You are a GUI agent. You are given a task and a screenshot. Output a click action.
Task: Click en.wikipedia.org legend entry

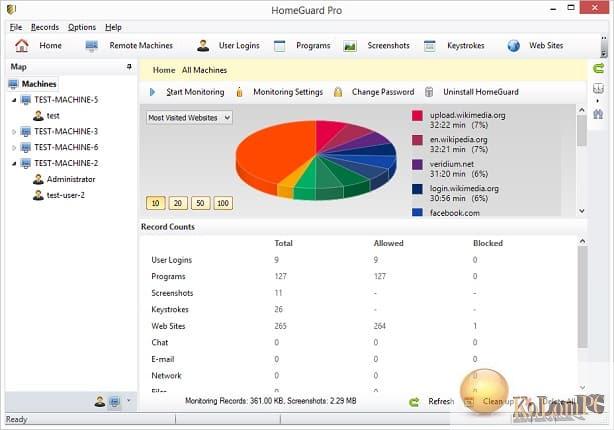point(459,144)
